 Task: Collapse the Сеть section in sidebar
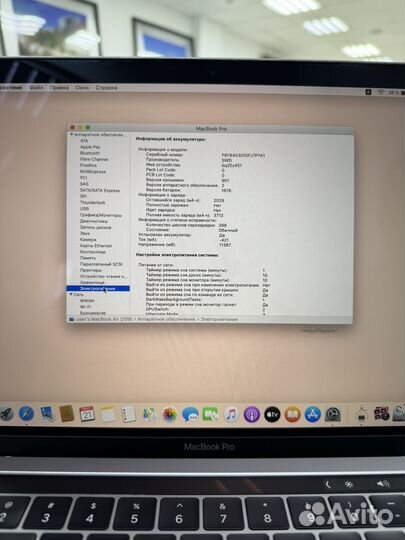coord(71,294)
